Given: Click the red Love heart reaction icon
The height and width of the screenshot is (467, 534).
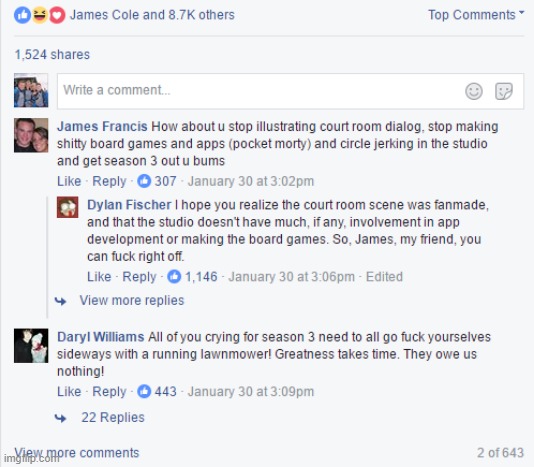Looking at the screenshot, I should 57,15.
